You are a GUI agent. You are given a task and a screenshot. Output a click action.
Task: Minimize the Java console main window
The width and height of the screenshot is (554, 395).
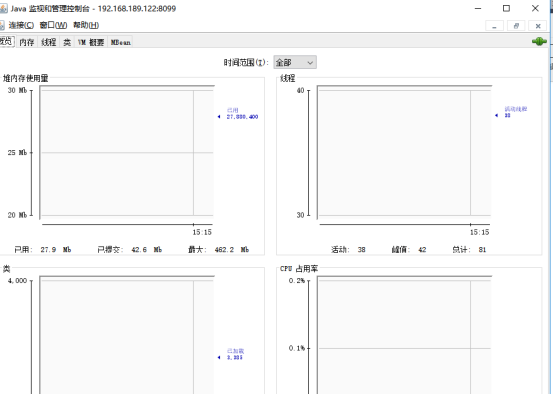click(x=478, y=8)
